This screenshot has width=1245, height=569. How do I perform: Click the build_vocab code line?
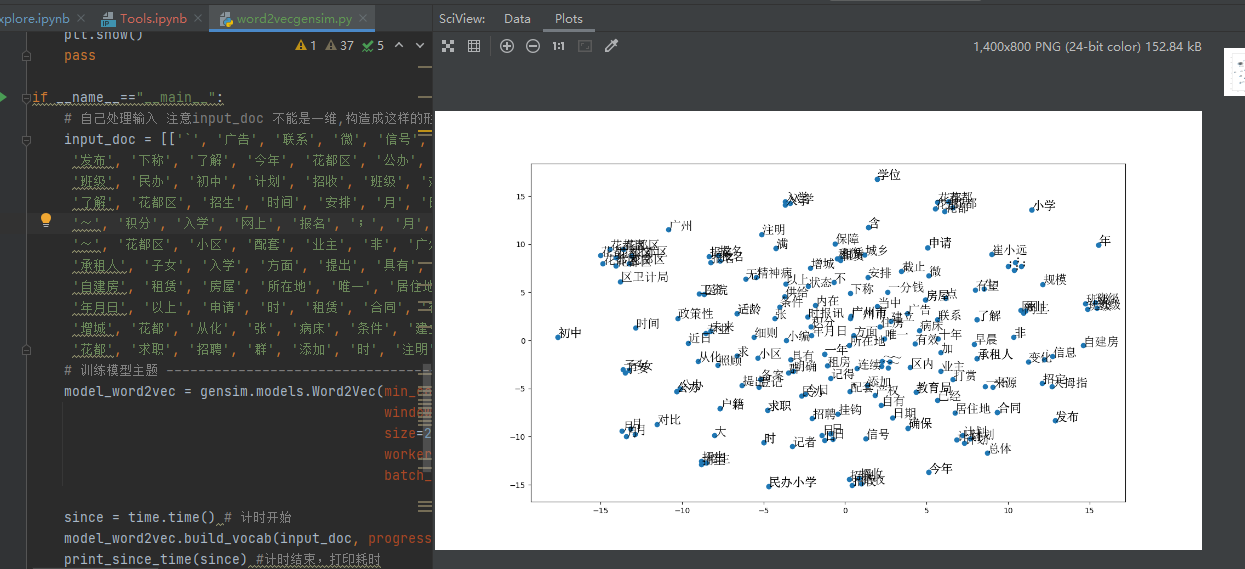click(x=247, y=538)
